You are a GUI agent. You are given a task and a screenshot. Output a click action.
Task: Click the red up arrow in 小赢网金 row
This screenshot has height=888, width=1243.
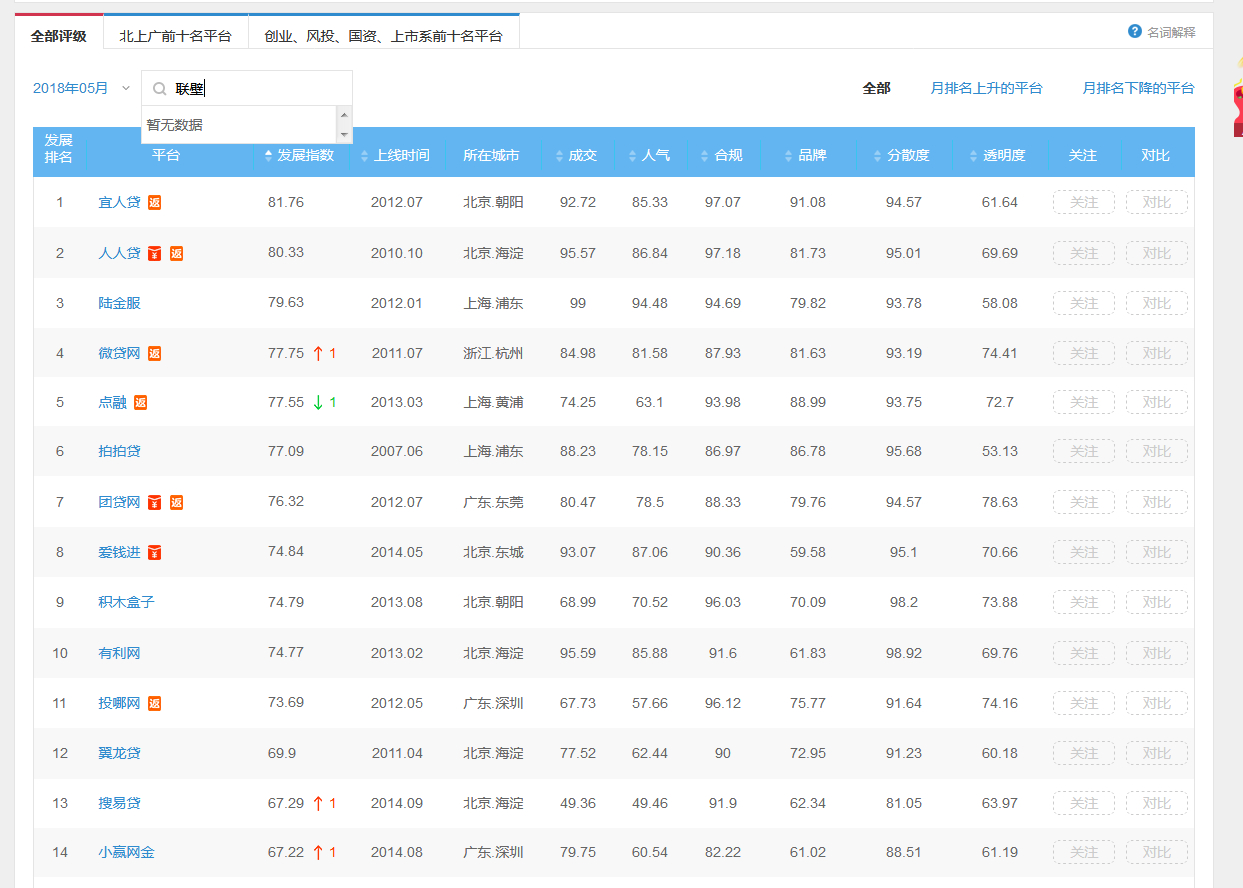tap(318, 852)
